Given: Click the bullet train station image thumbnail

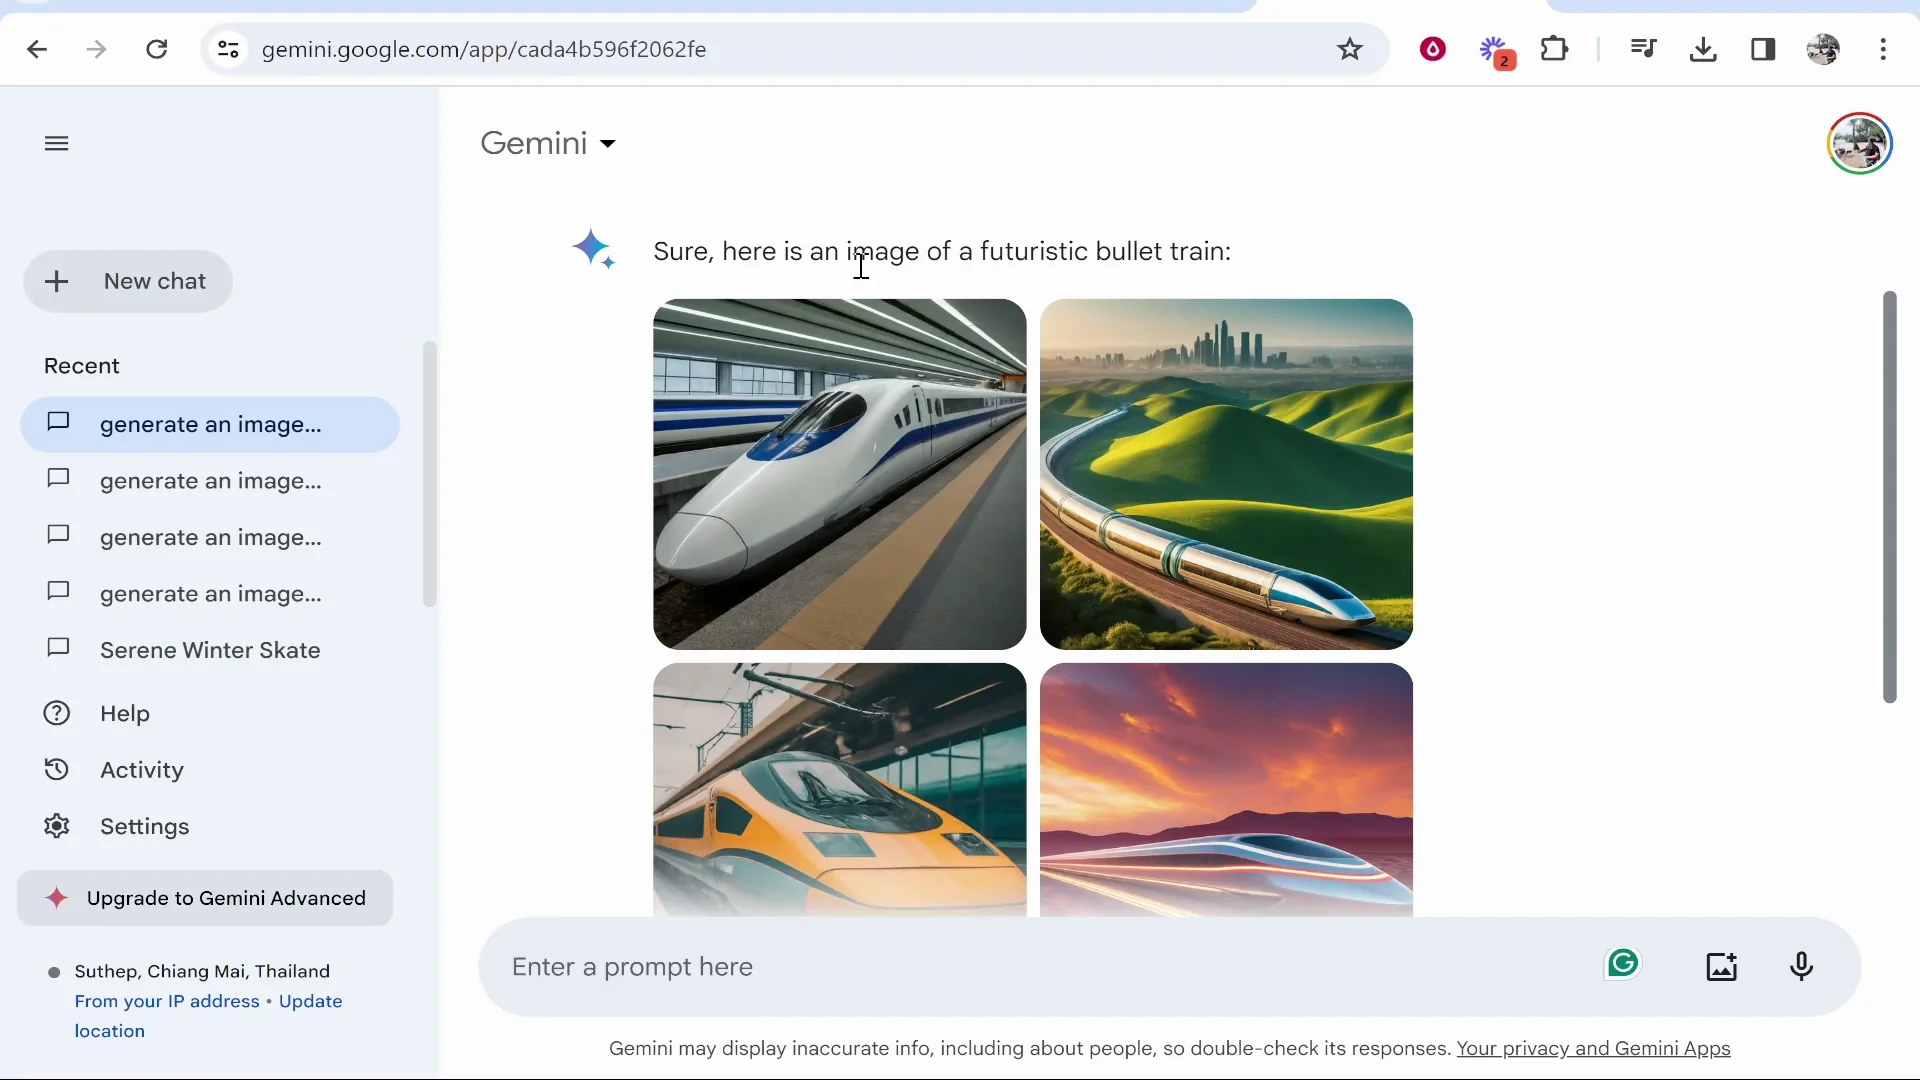Looking at the screenshot, I should click(839, 474).
